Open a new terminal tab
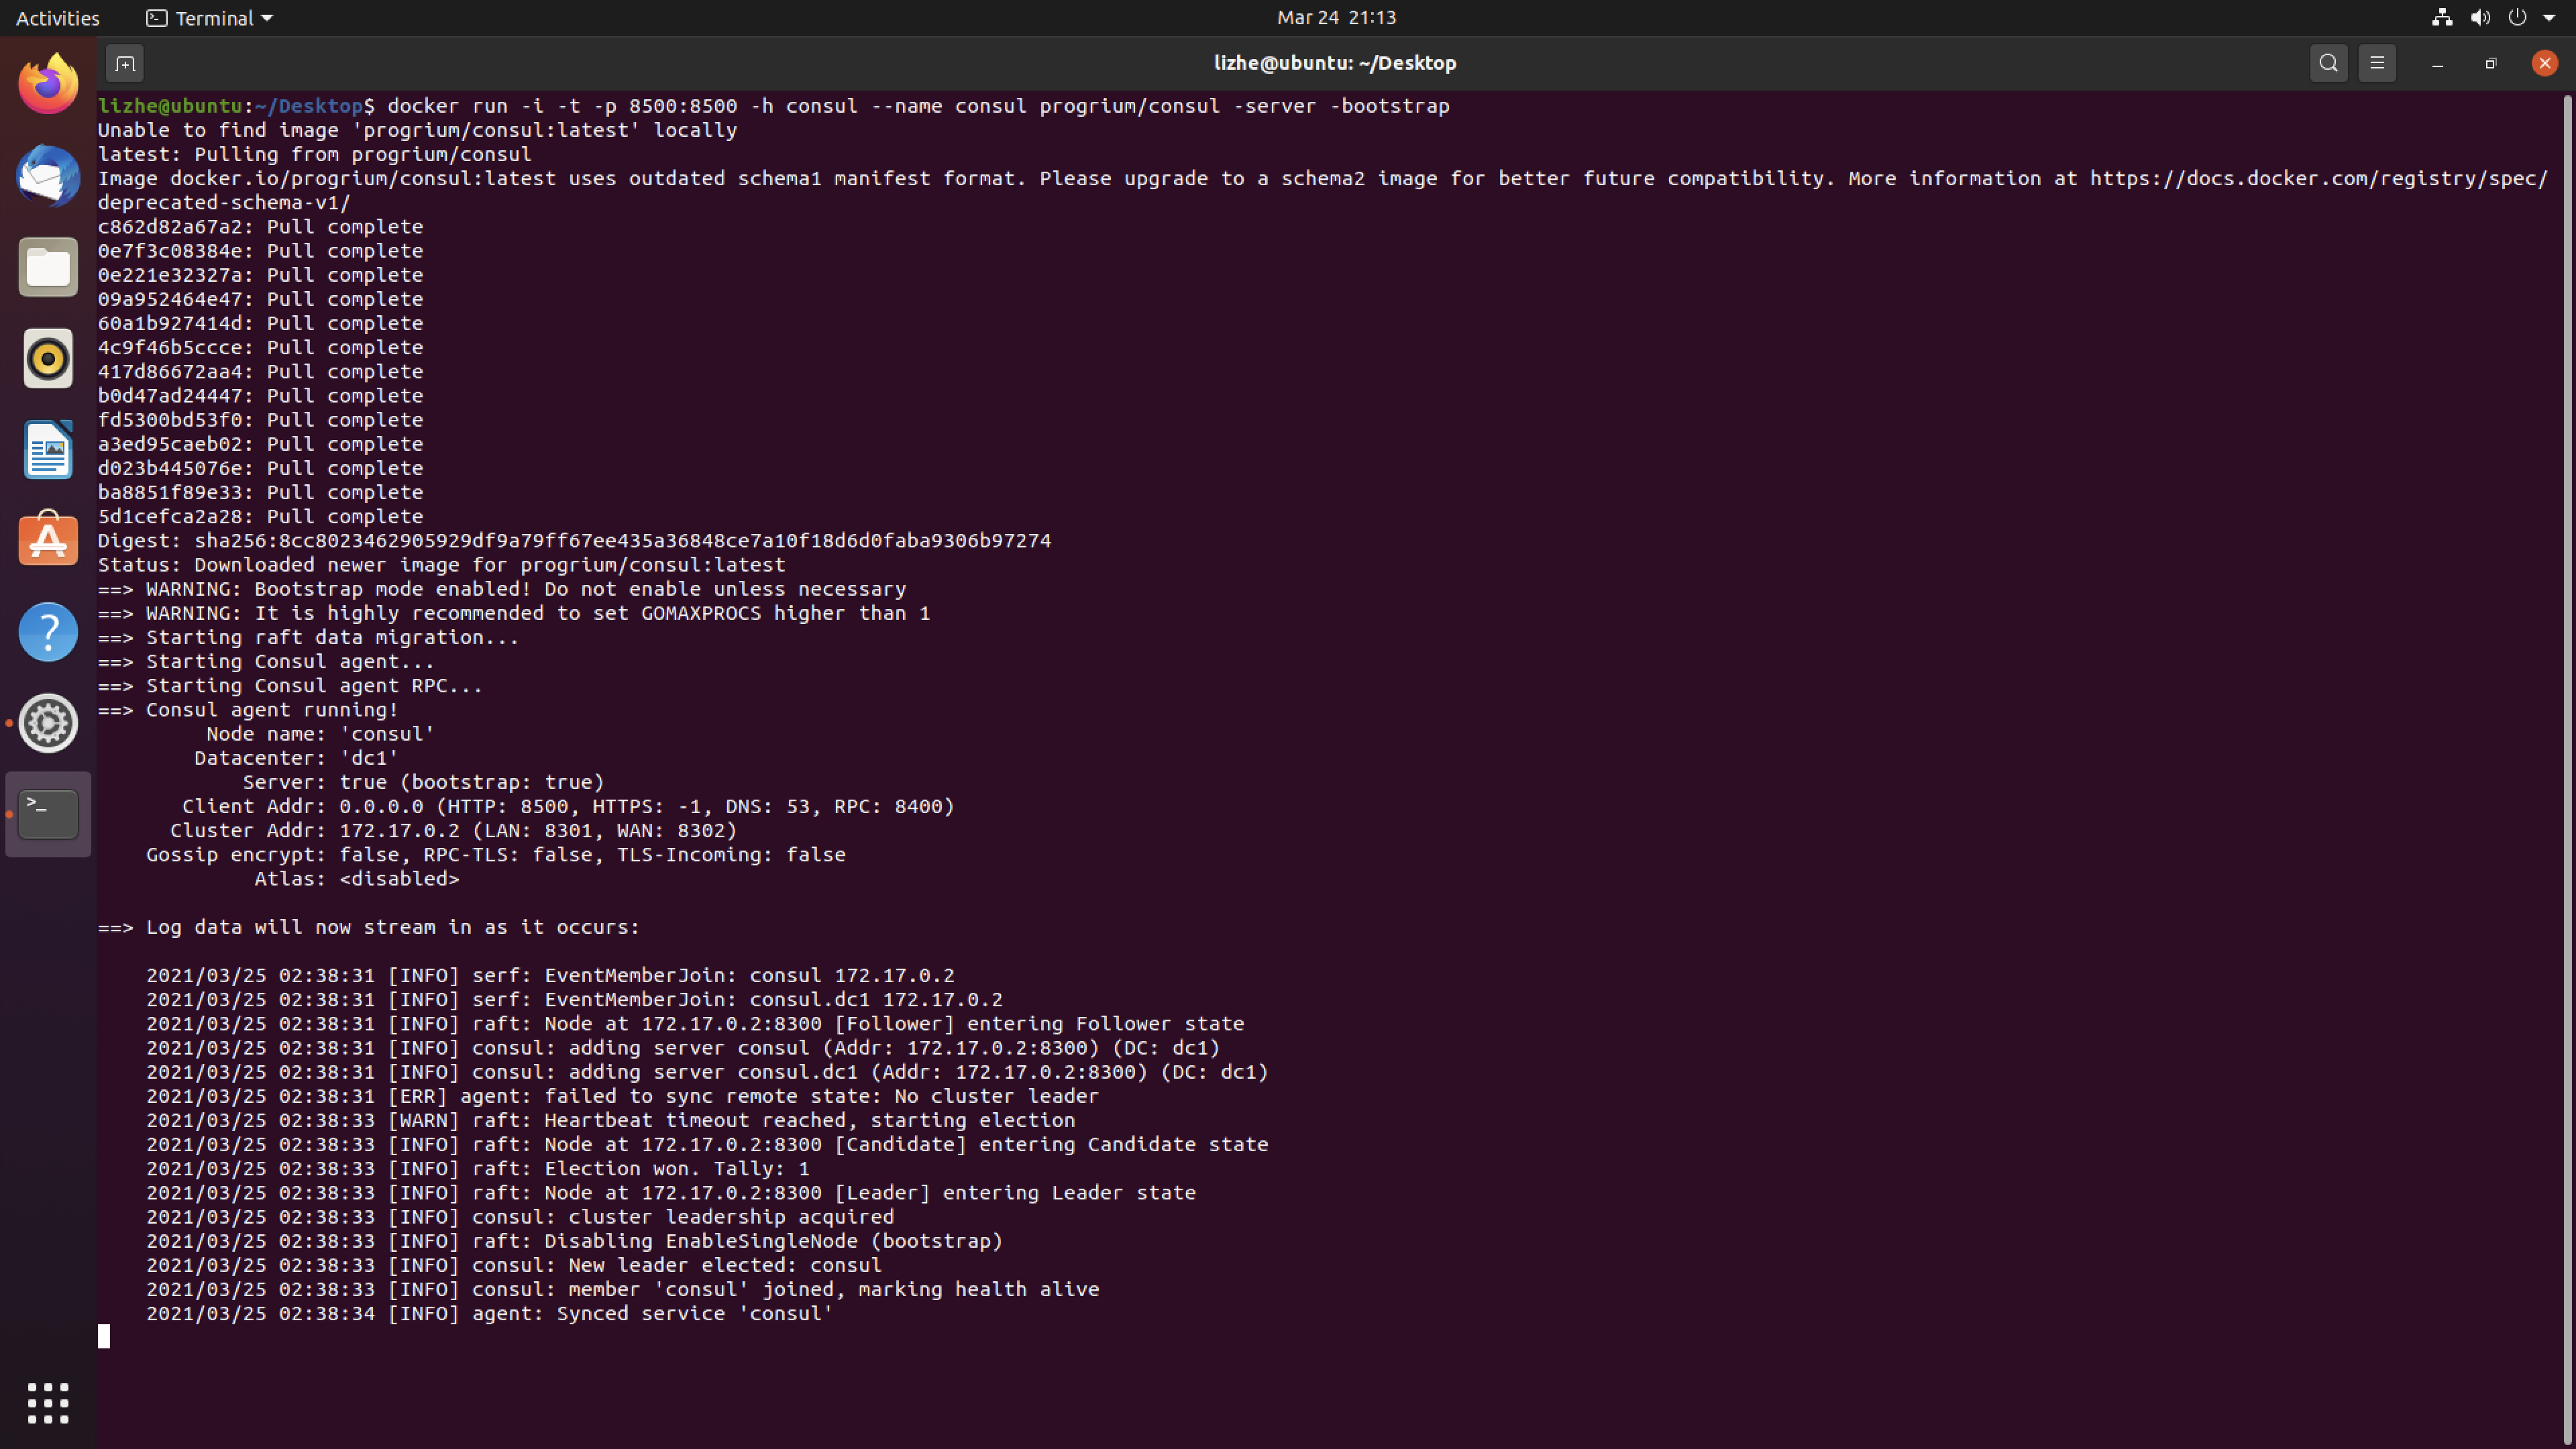The width and height of the screenshot is (2576, 1449). [125, 63]
